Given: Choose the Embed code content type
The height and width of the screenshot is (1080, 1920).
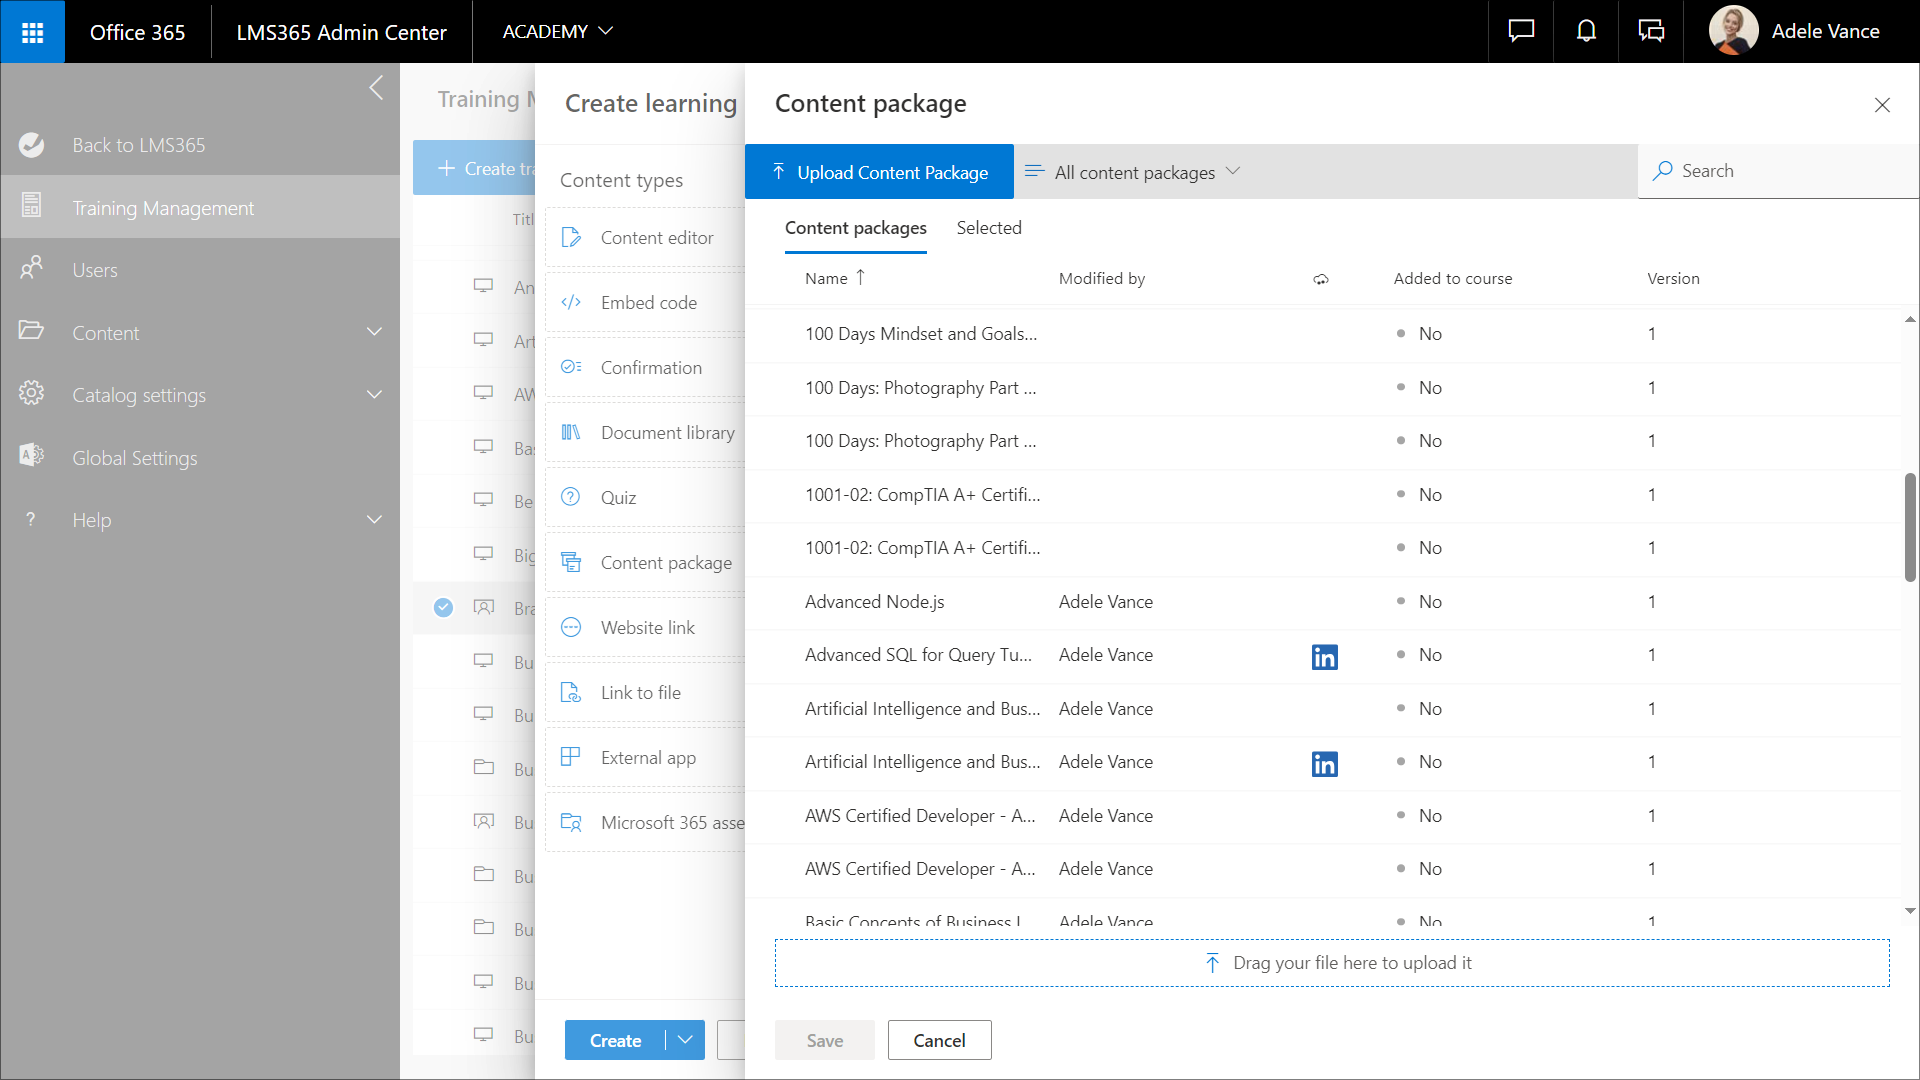Looking at the screenshot, I should pos(648,303).
